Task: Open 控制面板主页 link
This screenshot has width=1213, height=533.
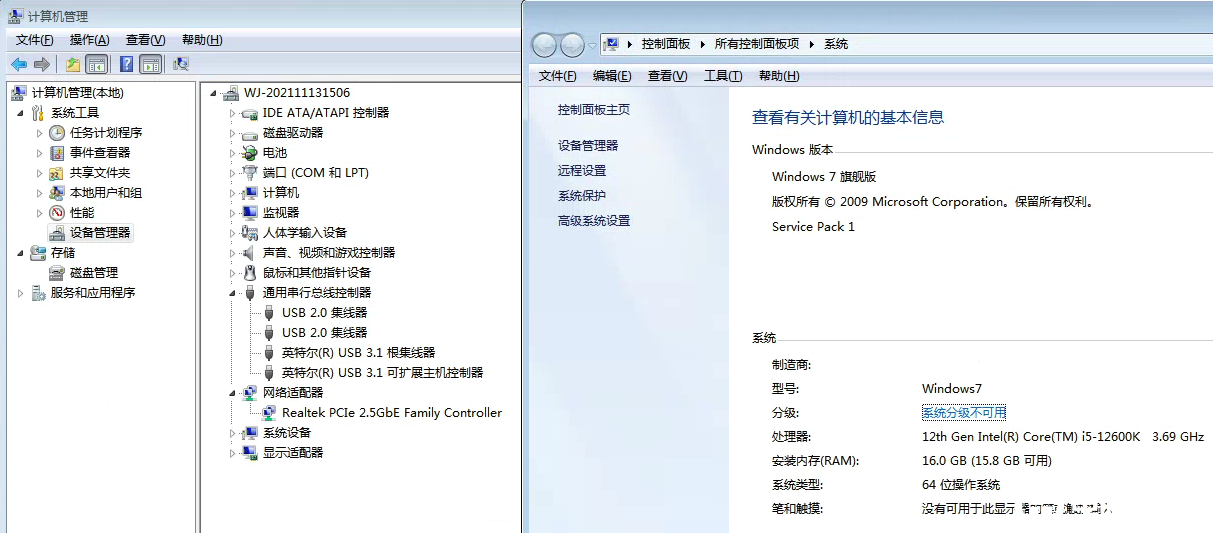Action: pyautogui.click(x=594, y=110)
